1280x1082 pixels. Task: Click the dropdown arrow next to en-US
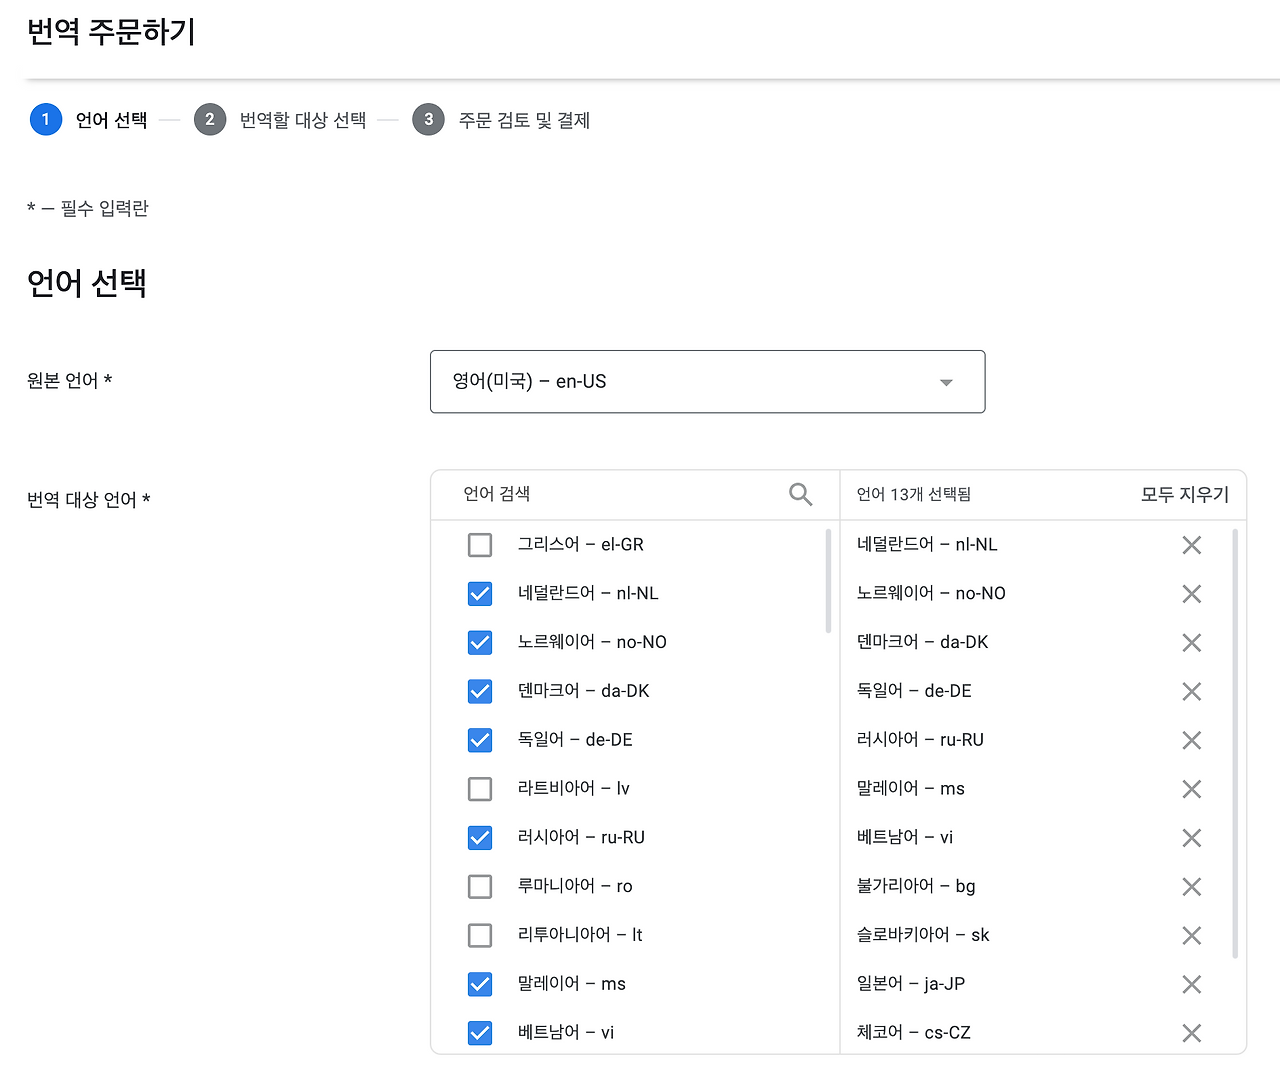click(x=946, y=382)
